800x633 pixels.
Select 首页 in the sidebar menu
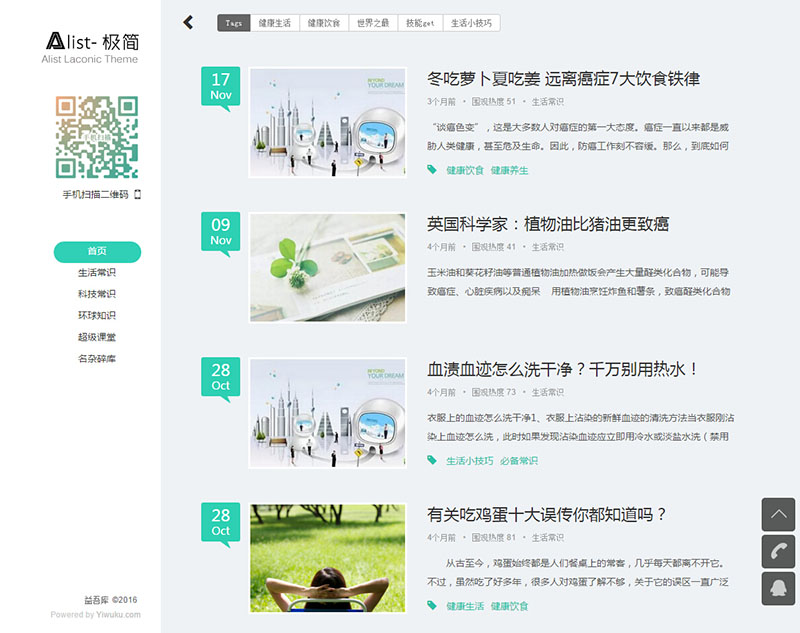pyautogui.click(x=97, y=252)
